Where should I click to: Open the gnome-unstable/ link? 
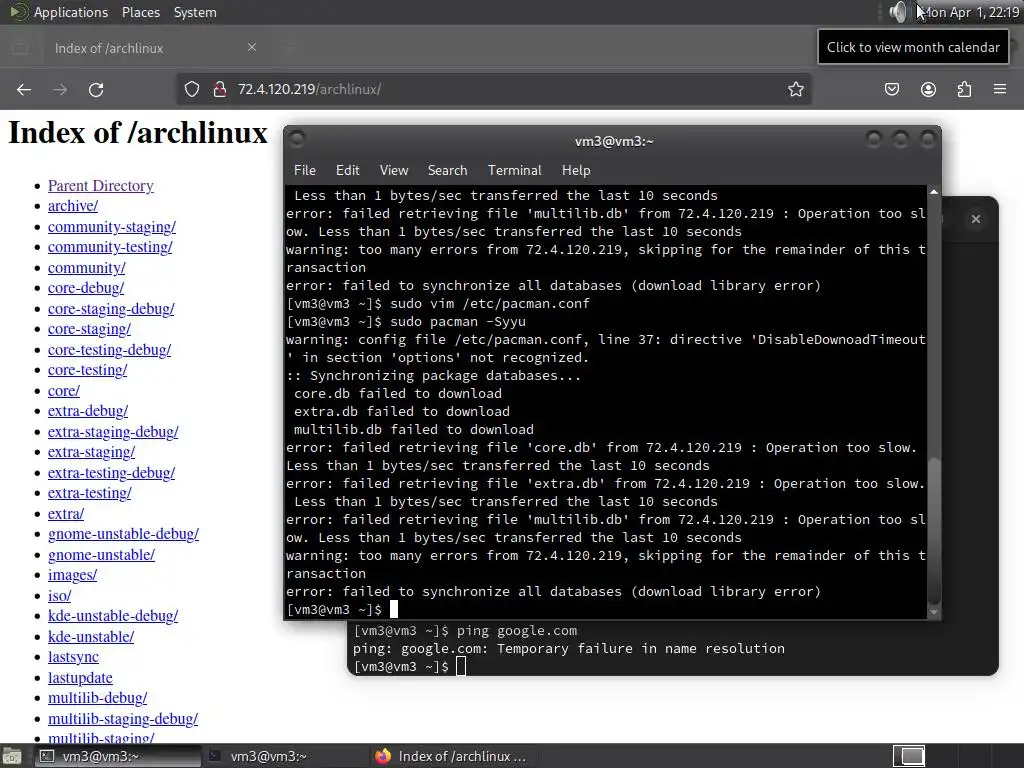click(x=101, y=555)
